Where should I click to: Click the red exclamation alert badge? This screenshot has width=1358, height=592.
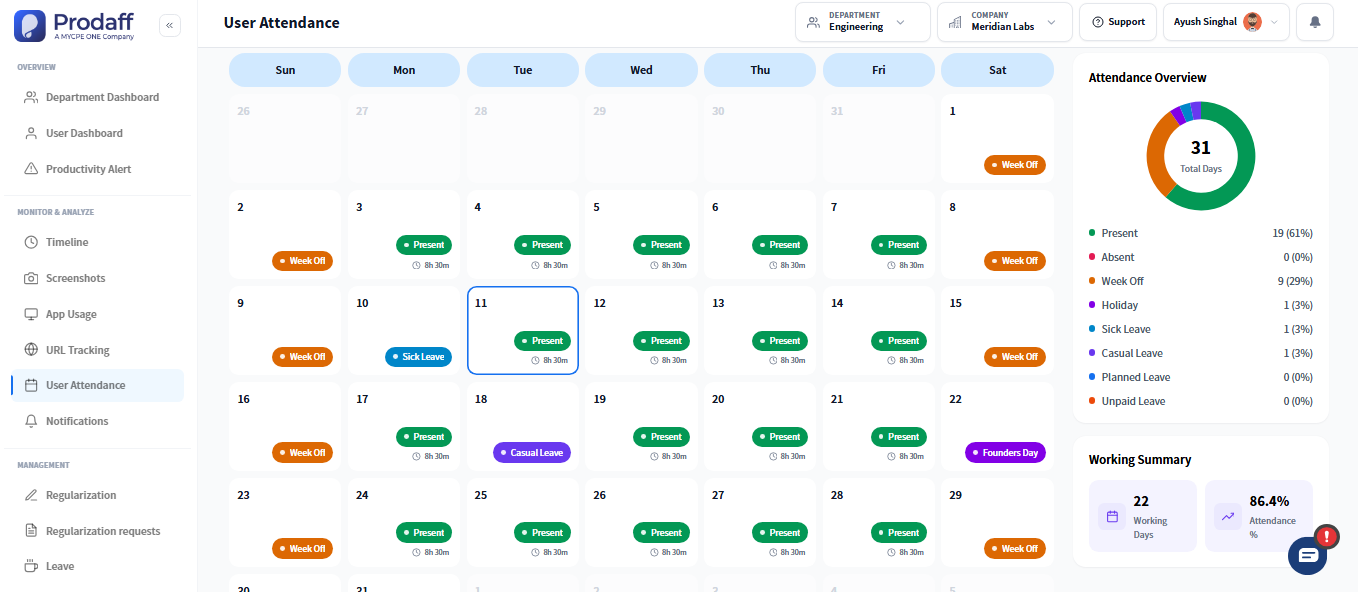(1326, 536)
